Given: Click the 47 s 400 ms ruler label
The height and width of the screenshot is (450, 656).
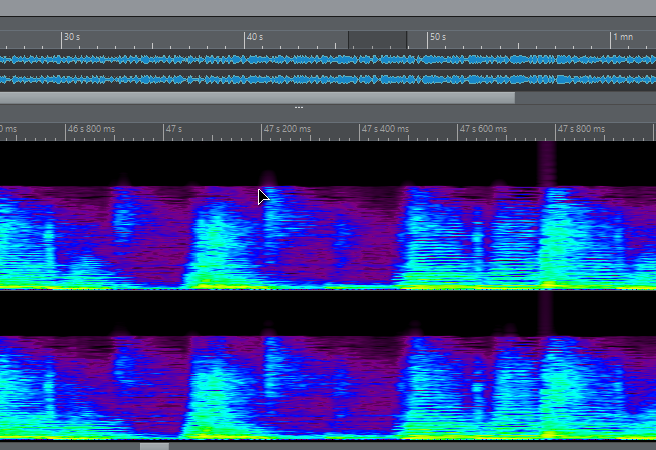Looking at the screenshot, I should 385,129.
